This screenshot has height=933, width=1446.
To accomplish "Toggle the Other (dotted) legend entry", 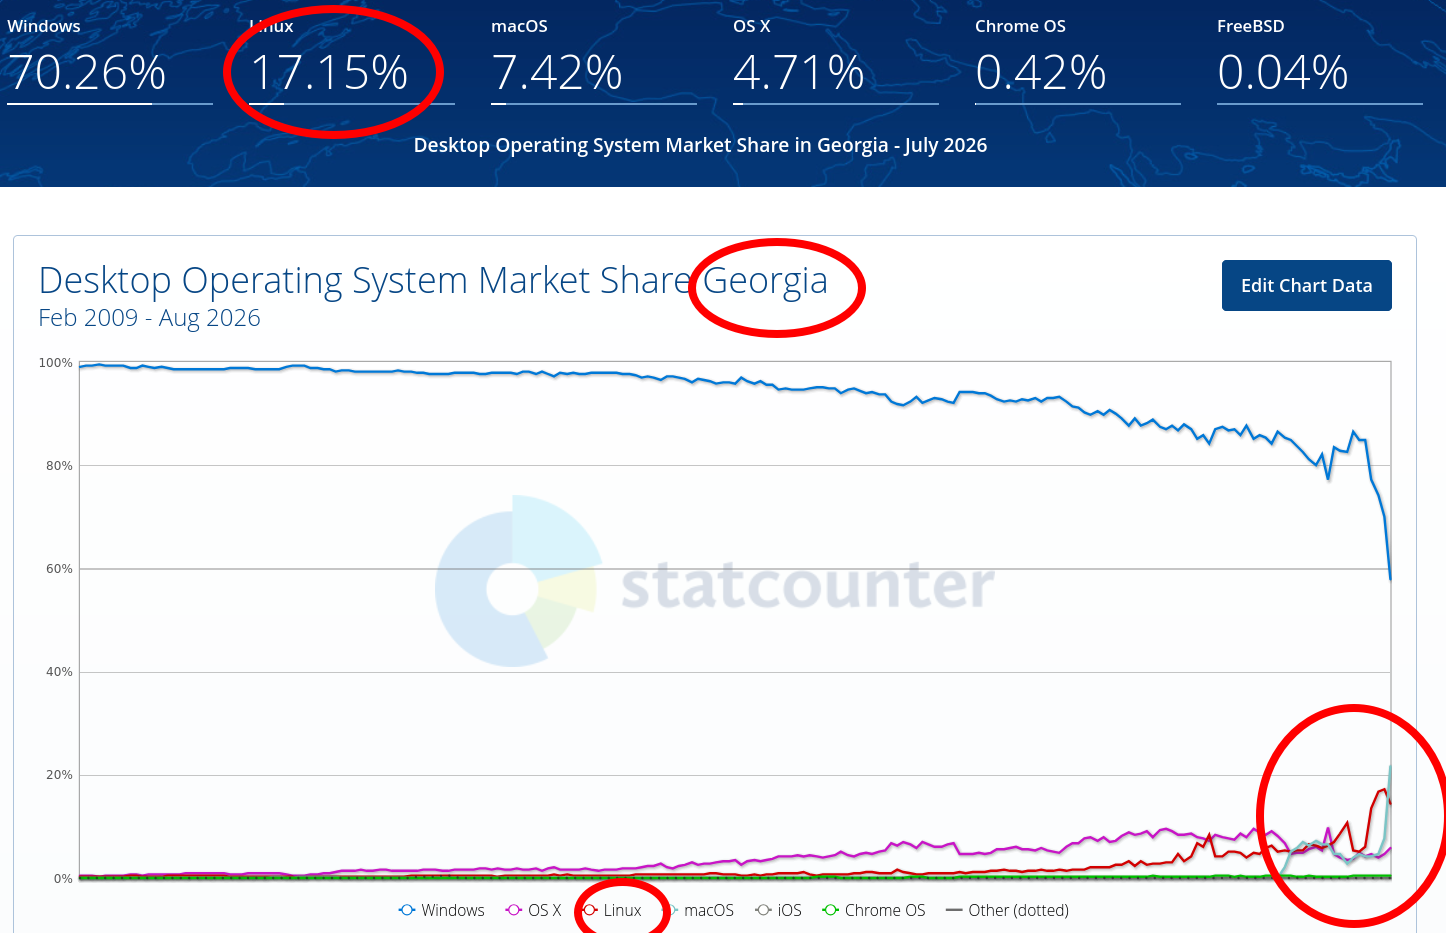I will click(x=1007, y=910).
